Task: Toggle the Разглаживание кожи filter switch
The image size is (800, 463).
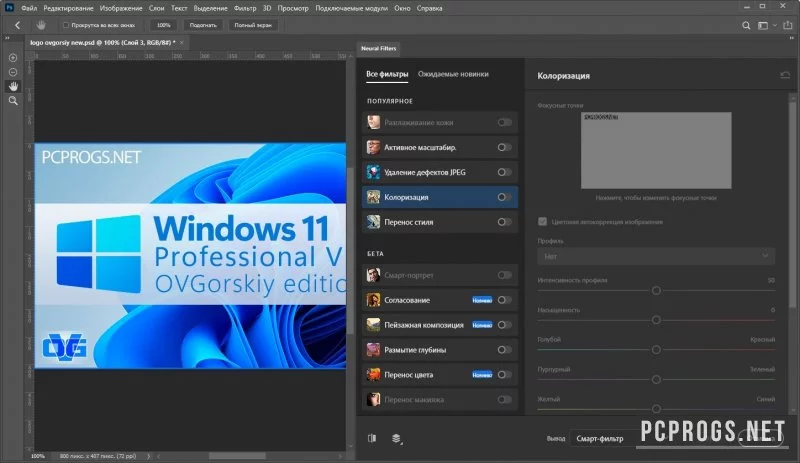Action: tap(505, 123)
